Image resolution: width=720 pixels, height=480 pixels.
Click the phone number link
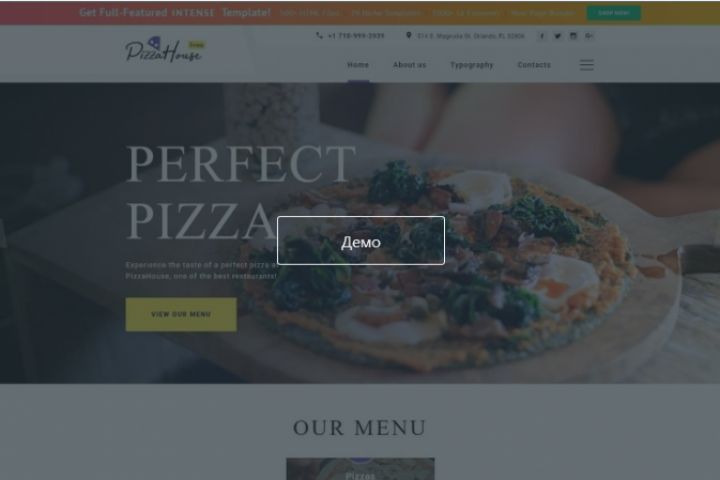[x=356, y=36]
